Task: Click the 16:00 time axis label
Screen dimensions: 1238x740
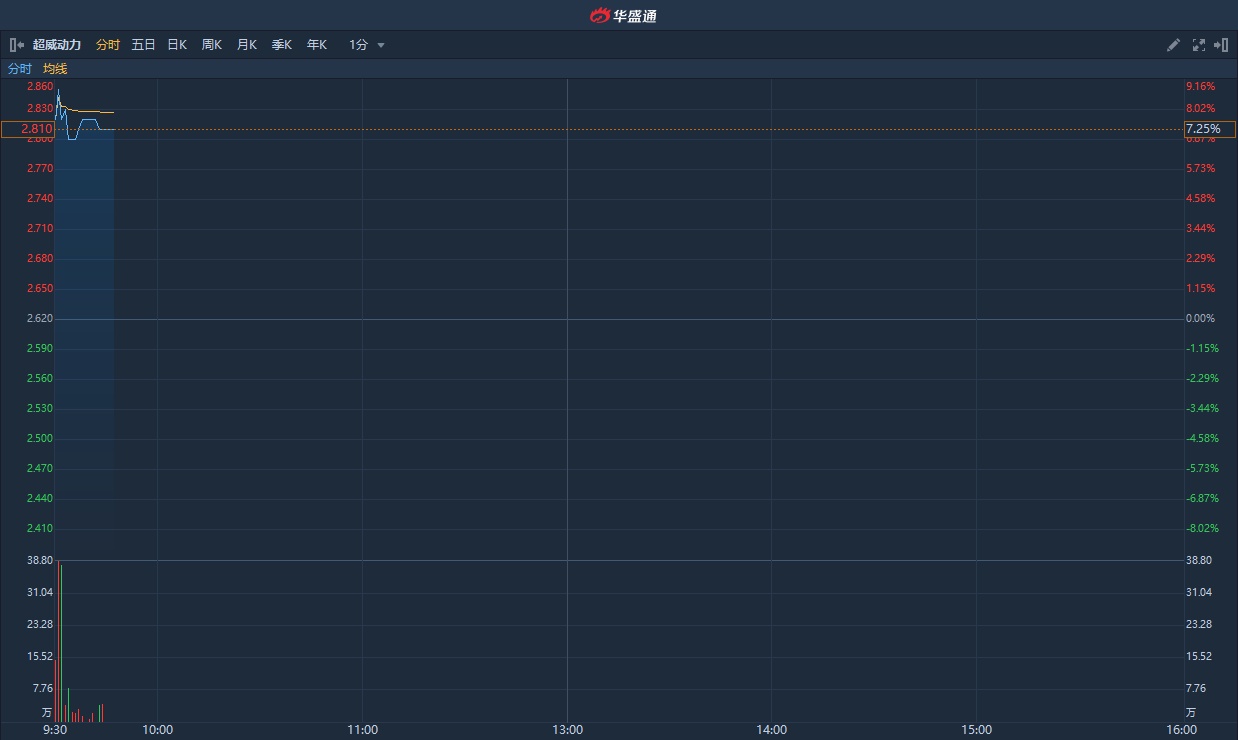Action: (1181, 730)
